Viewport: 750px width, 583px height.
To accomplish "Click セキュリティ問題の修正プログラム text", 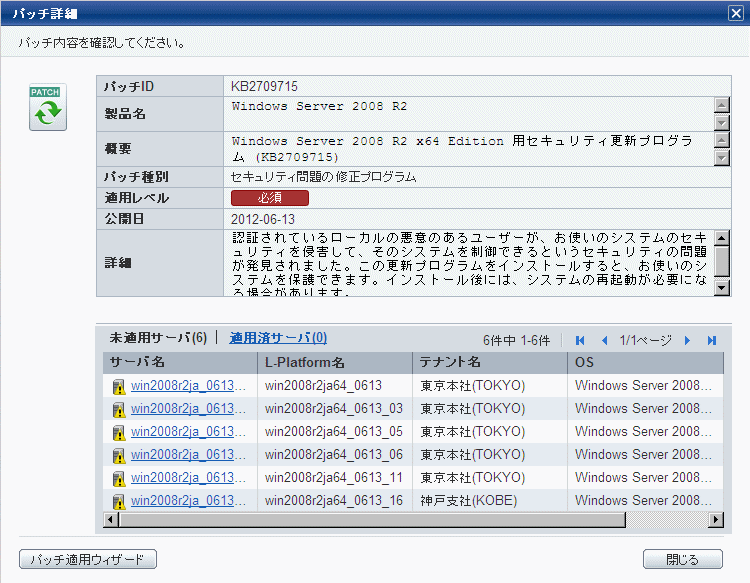I will 323,177.
